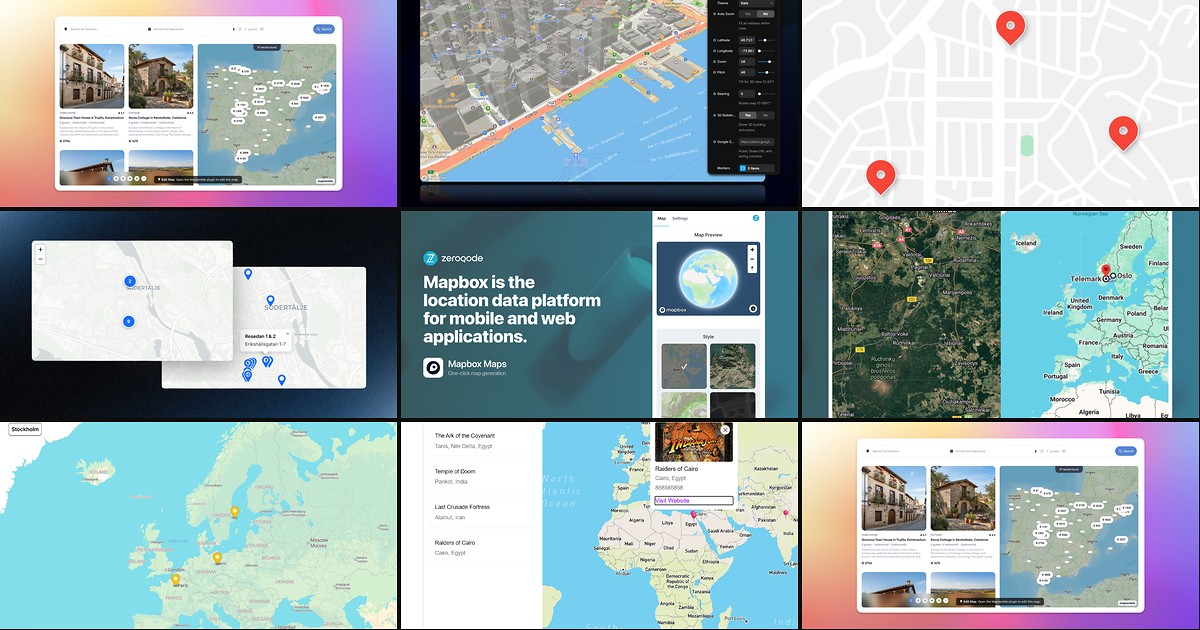Disable 3D Buildings with No
The image size is (1200, 630).
(765, 115)
